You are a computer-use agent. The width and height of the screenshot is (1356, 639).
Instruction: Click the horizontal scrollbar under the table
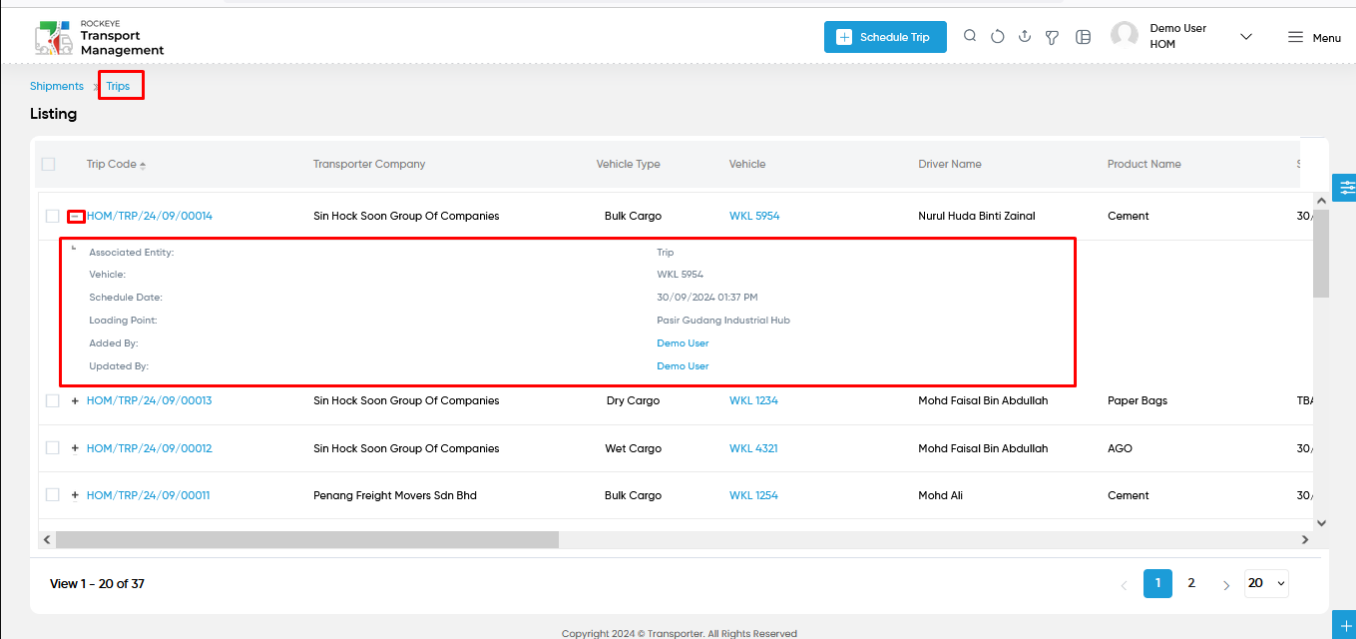tap(307, 539)
